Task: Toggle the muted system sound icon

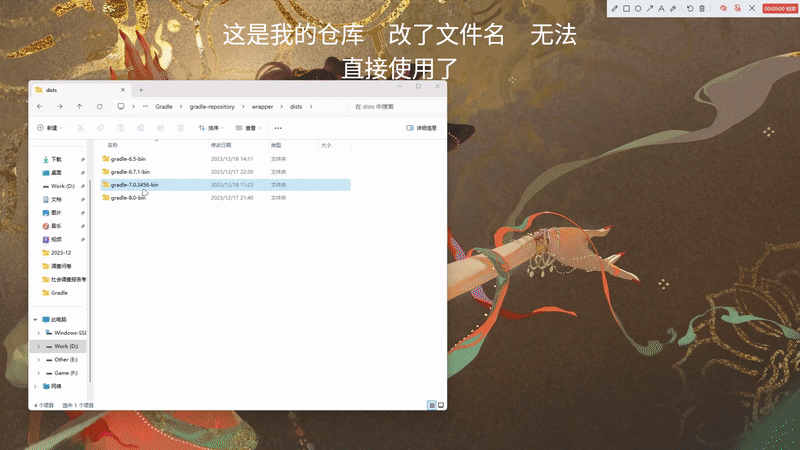Action: [723, 8]
